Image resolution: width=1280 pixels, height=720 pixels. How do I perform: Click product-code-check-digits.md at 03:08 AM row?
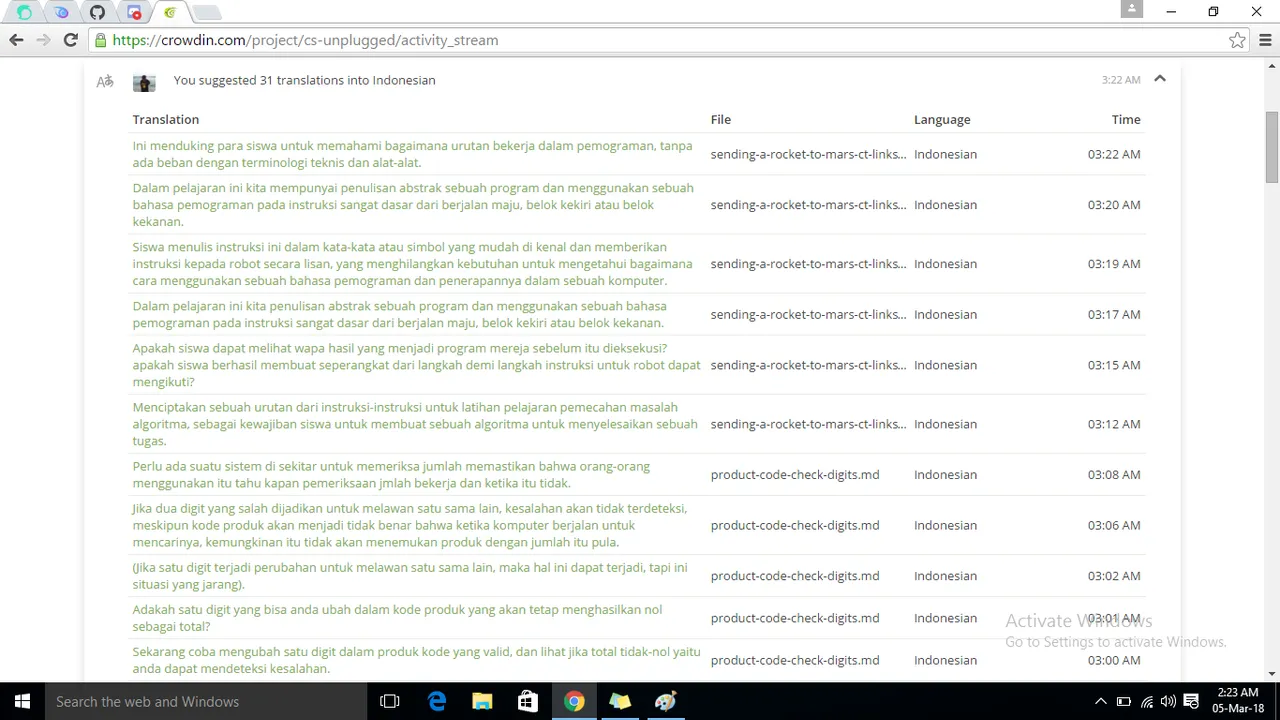[795, 475]
